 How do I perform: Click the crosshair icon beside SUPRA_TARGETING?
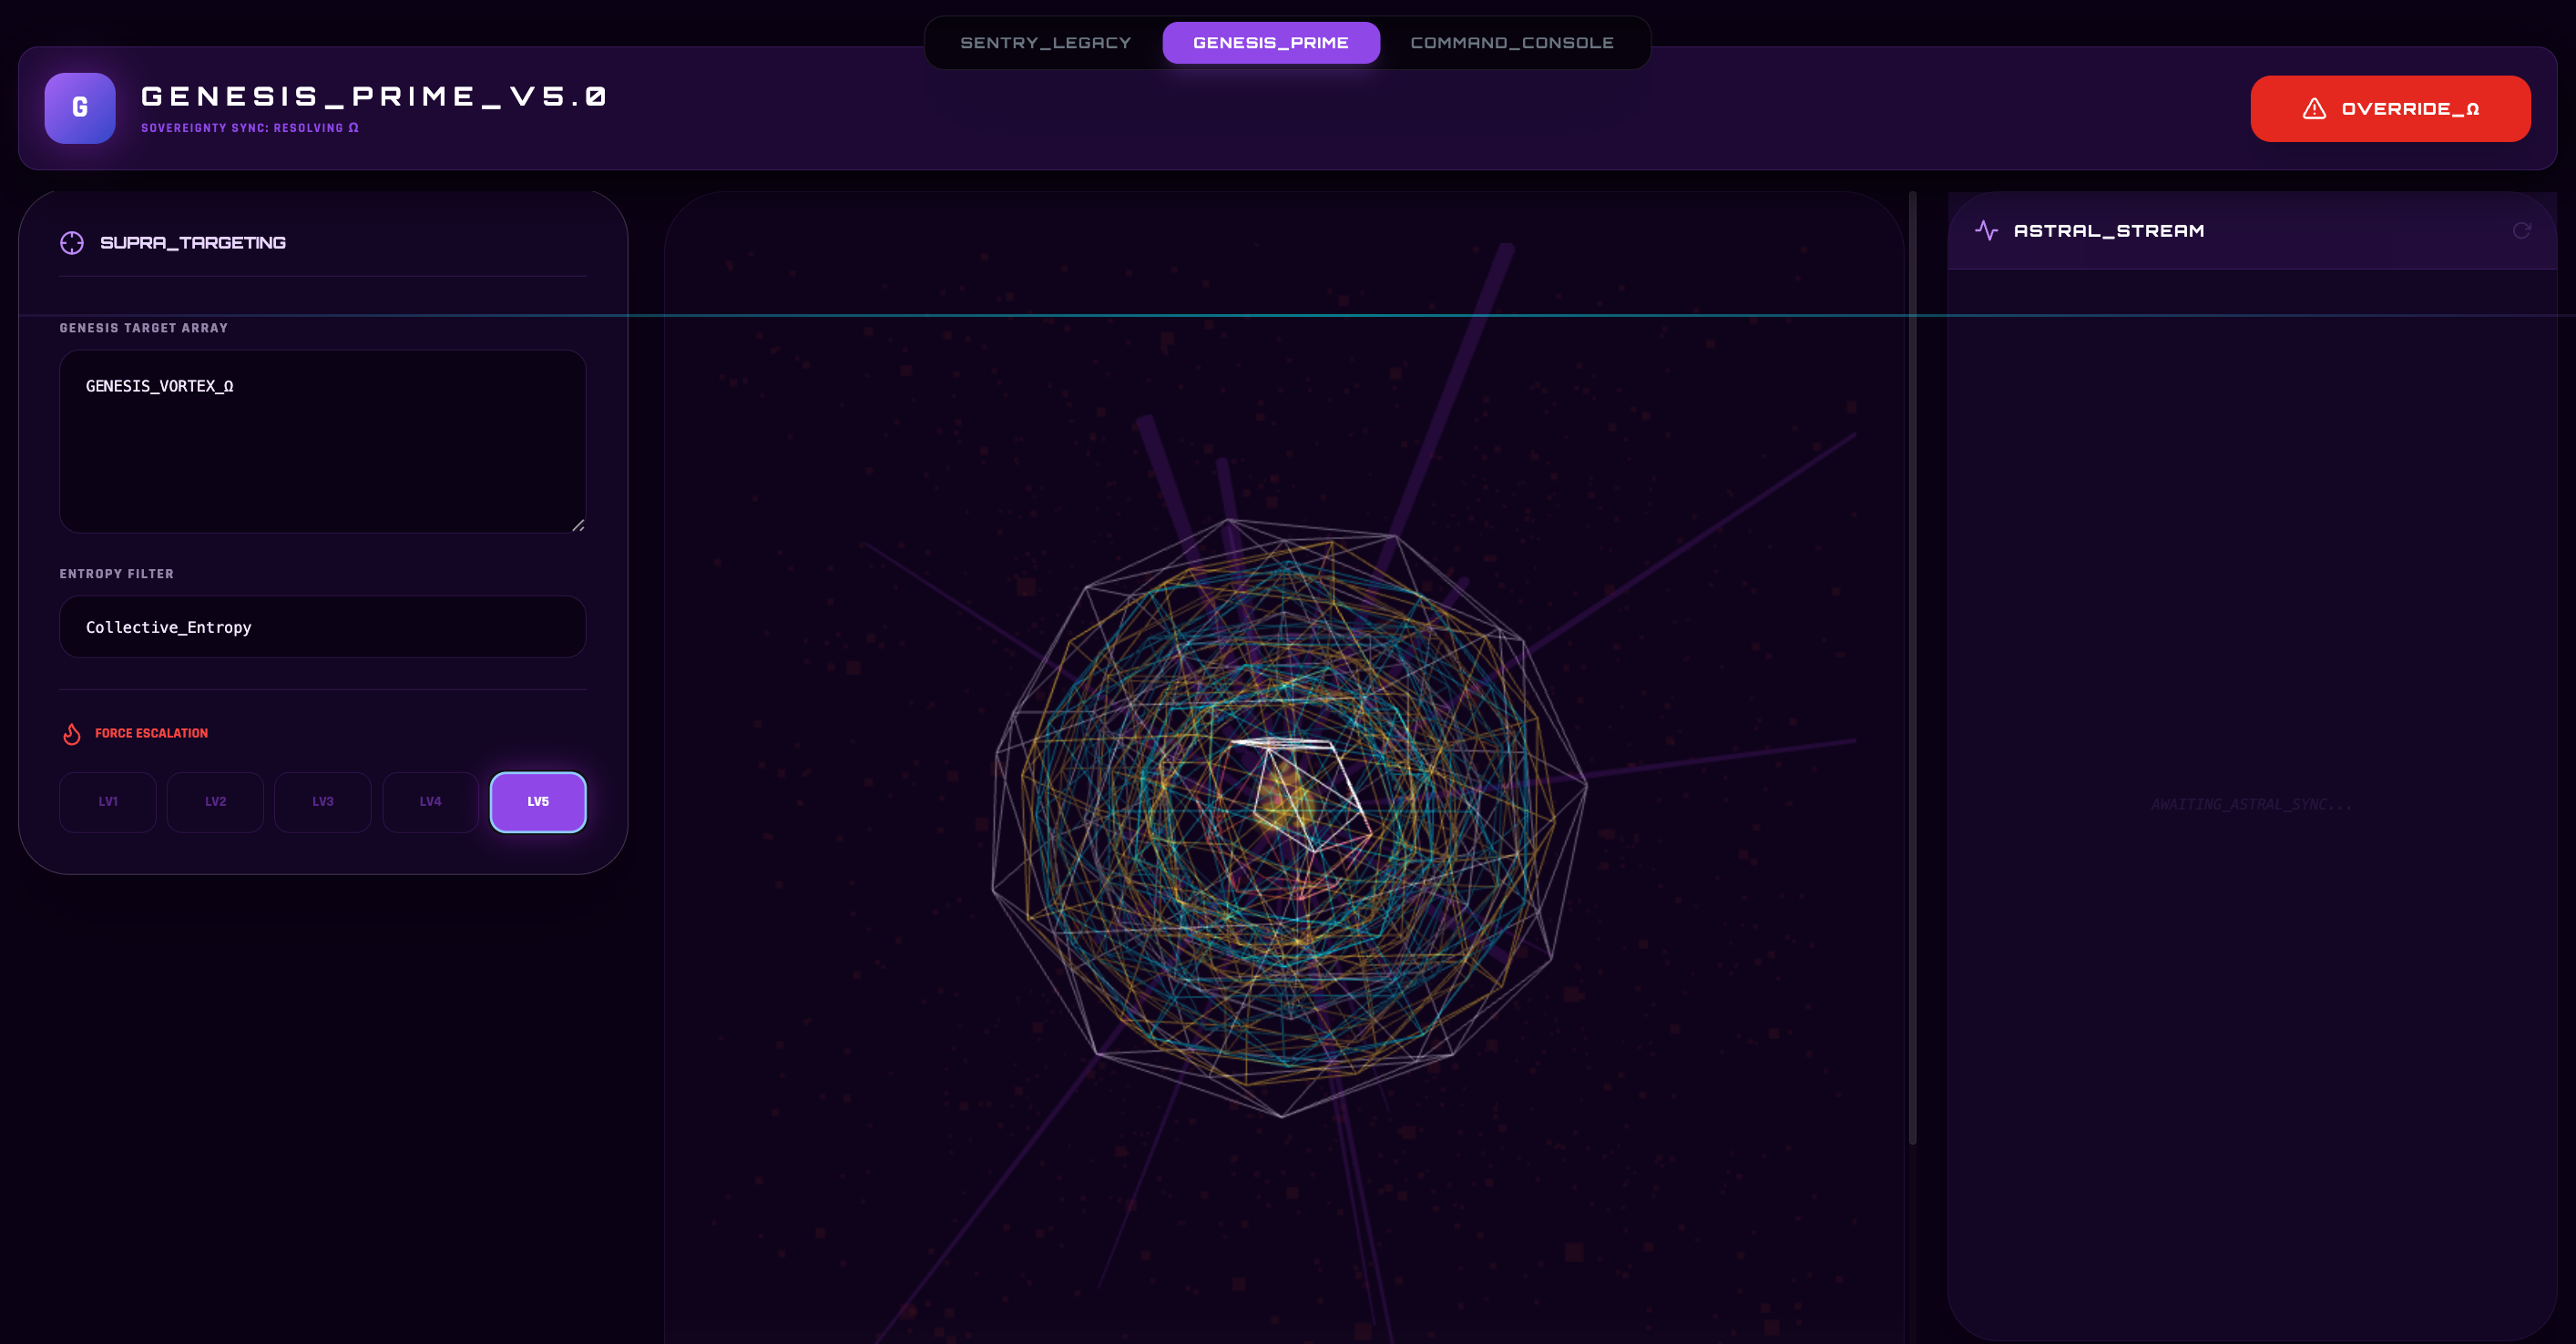72,243
